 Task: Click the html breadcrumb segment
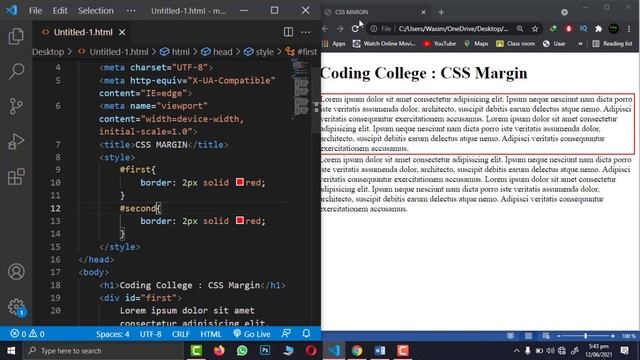click(180, 52)
